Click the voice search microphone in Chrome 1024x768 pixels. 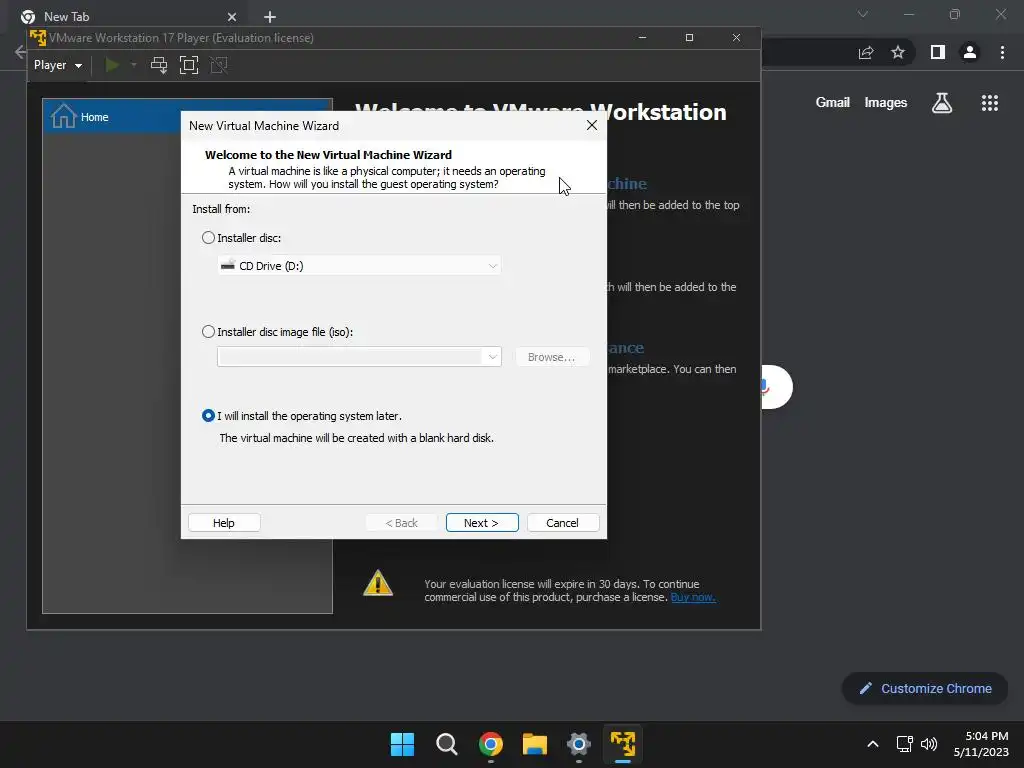(x=765, y=387)
